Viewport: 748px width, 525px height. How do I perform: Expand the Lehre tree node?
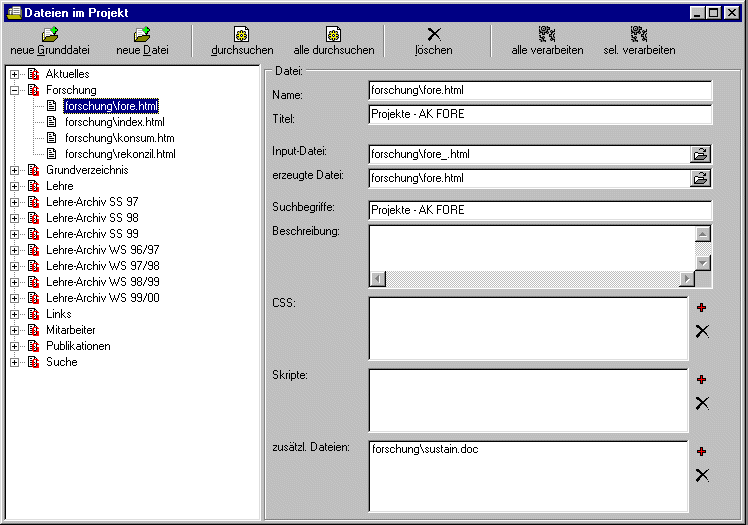[14, 186]
